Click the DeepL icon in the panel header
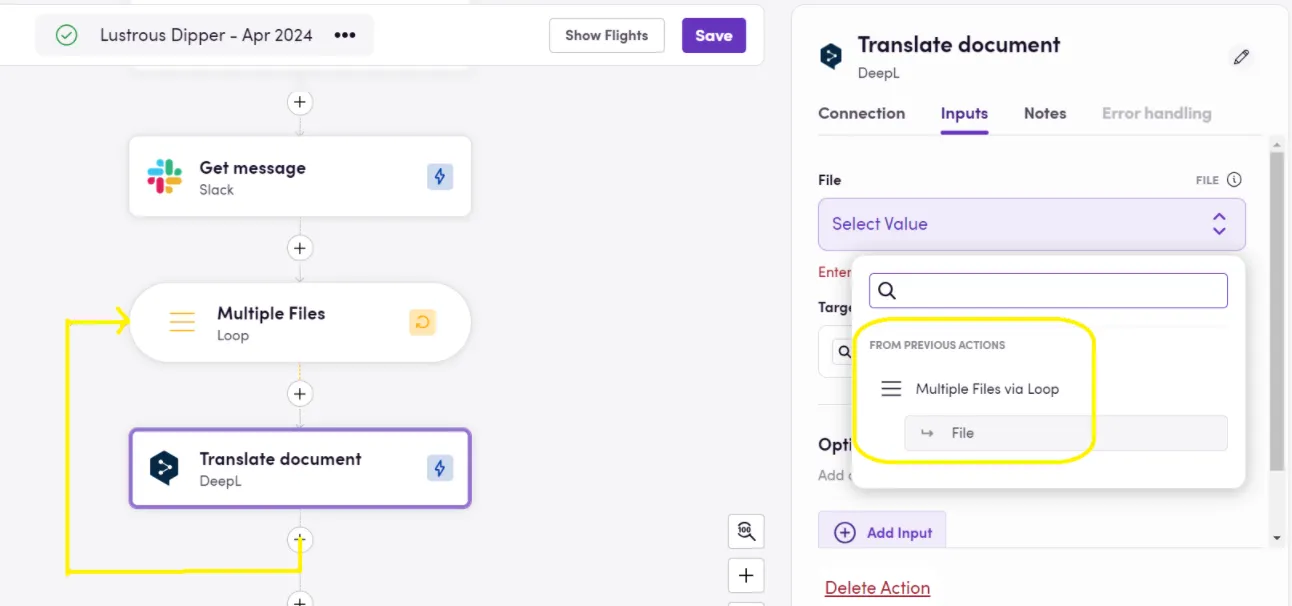The image size is (1292, 606). [831, 56]
